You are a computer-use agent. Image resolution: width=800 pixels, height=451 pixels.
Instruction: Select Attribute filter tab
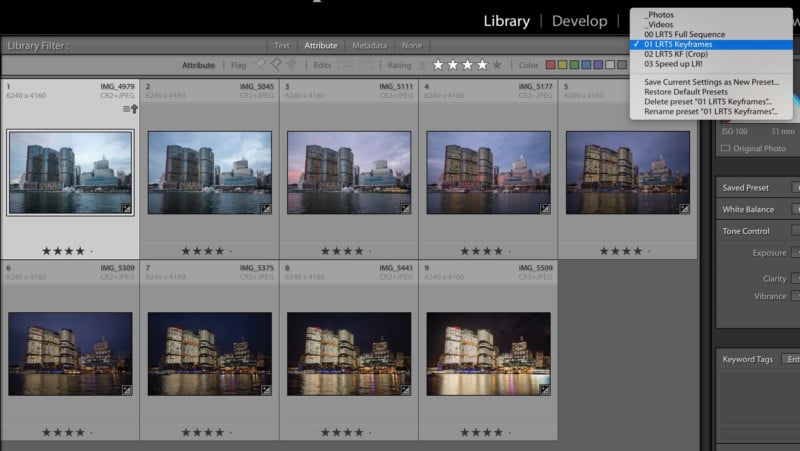(321, 45)
